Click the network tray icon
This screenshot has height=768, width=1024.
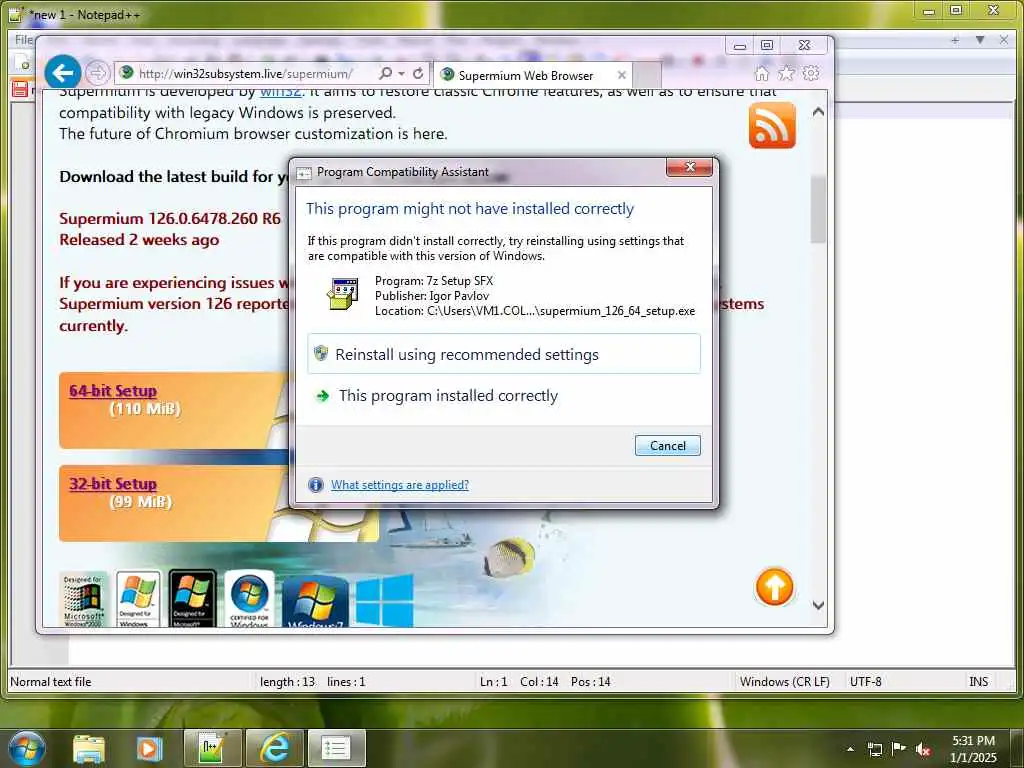(874, 749)
